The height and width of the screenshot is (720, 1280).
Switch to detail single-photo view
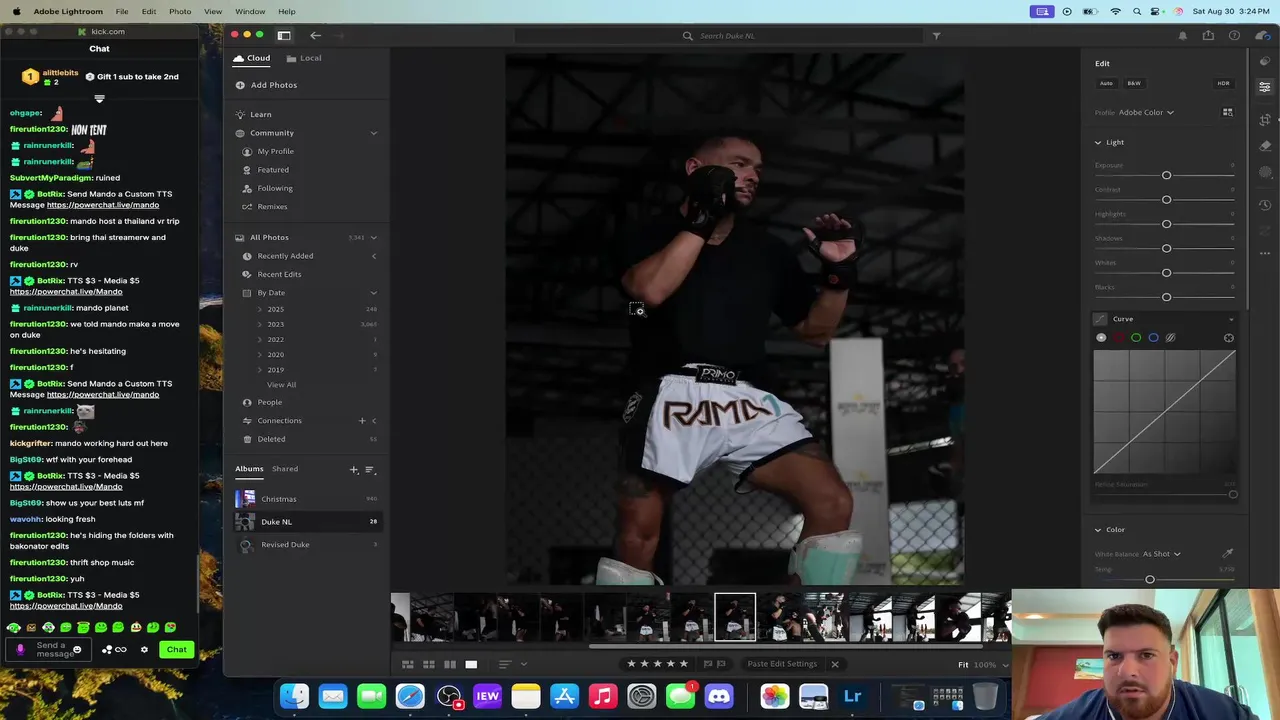(x=471, y=664)
